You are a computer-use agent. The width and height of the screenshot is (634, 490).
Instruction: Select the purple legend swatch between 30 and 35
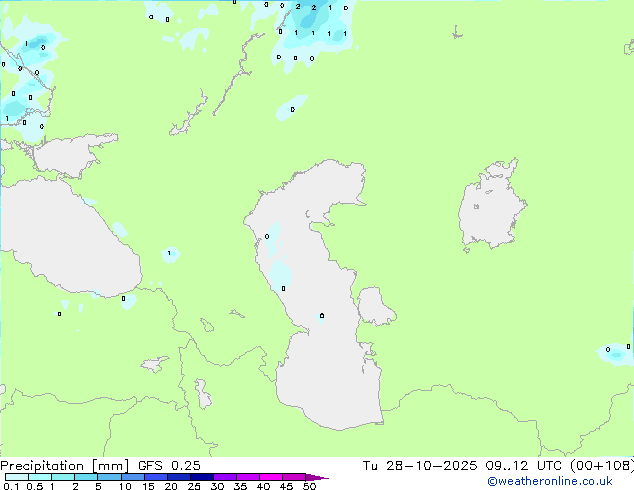pyautogui.click(x=225, y=477)
